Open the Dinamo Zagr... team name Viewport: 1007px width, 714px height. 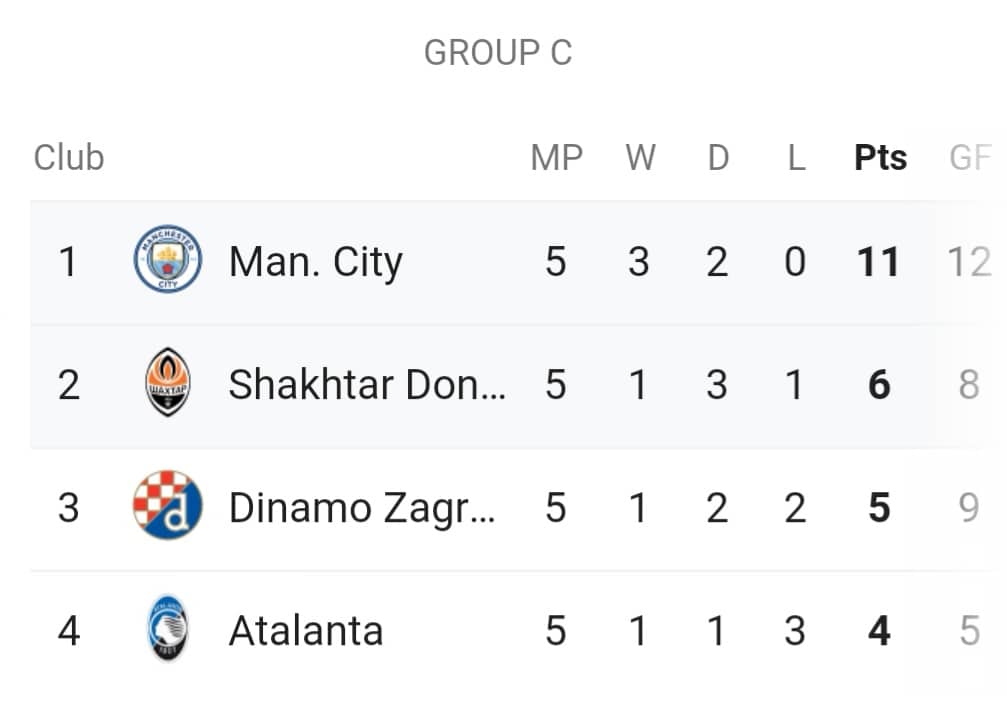click(362, 509)
